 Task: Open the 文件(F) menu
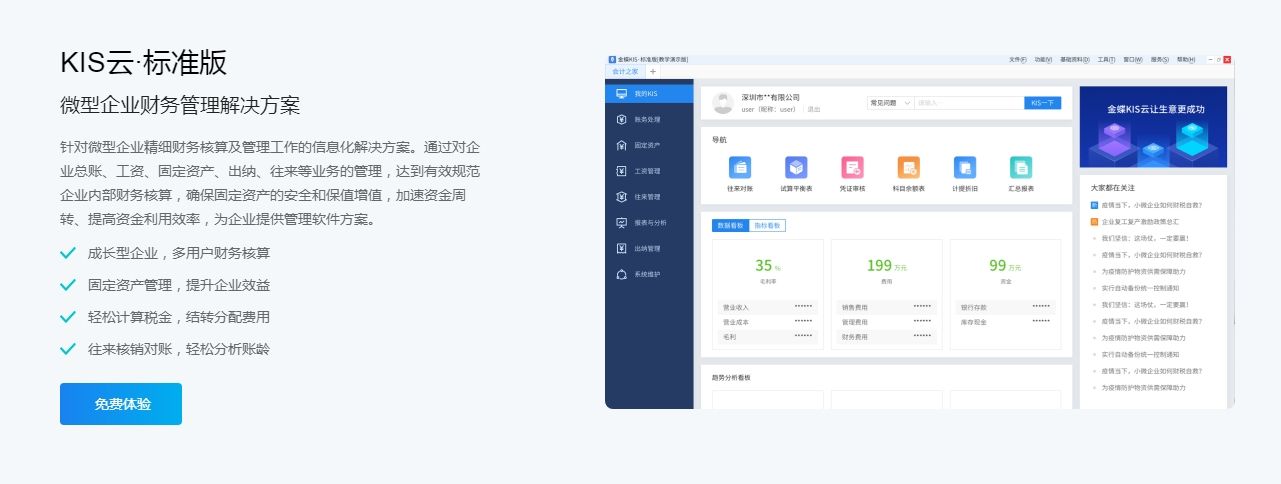coord(1017,60)
